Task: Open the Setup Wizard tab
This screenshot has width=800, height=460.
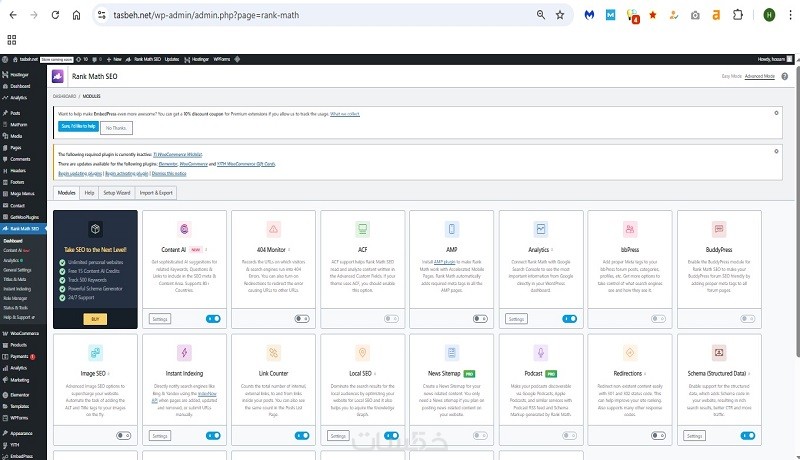Action: [117, 193]
